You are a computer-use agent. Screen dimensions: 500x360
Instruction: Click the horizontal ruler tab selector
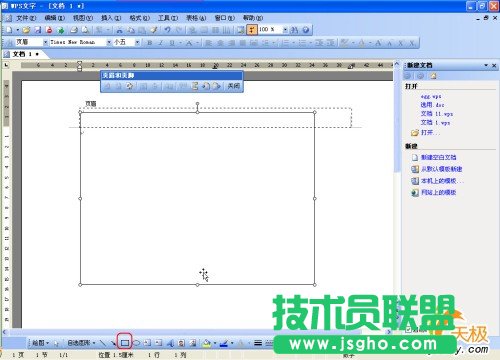click(x=6, y=65)
